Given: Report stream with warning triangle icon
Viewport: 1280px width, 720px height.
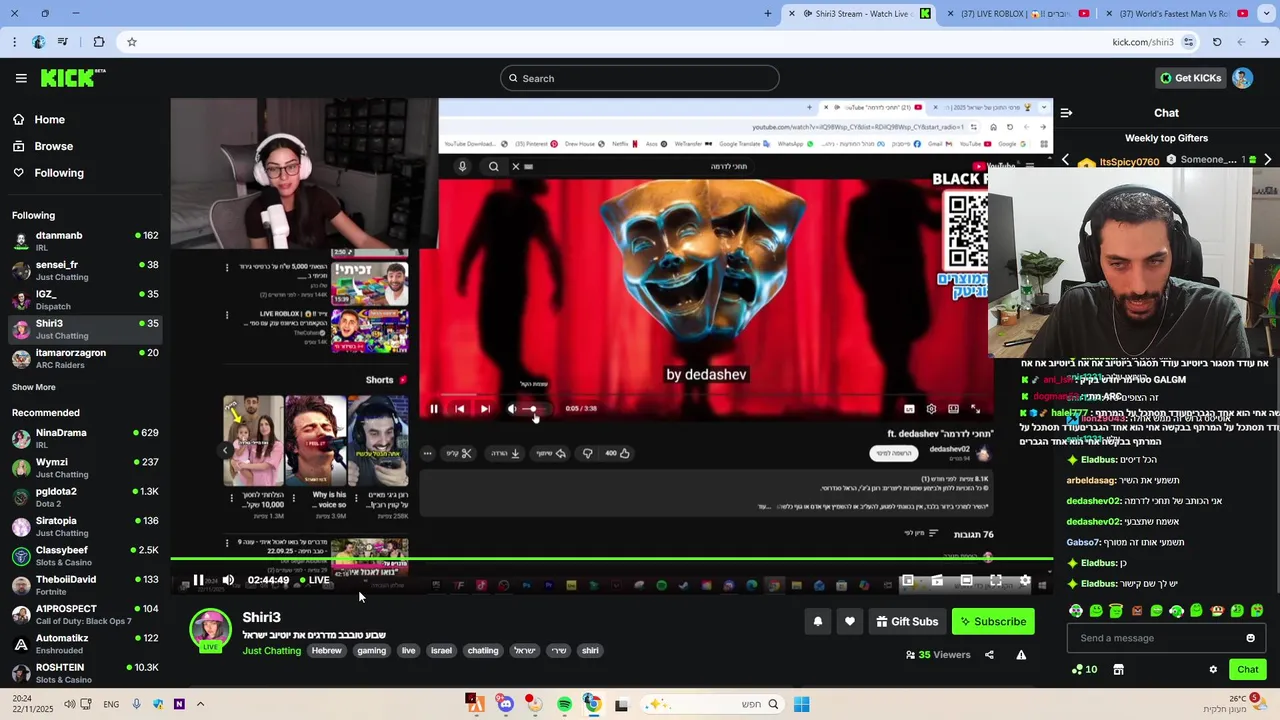Looking at the screenshot, I should click(1021, 655).
